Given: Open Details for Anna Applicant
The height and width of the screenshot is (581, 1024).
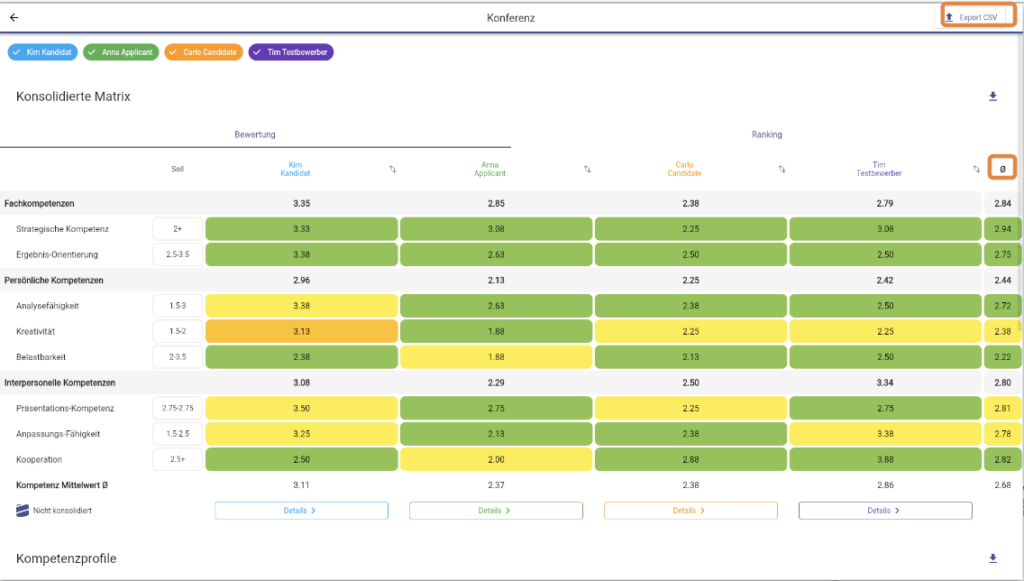Looking at the screenshot, I should coord(495,510).
